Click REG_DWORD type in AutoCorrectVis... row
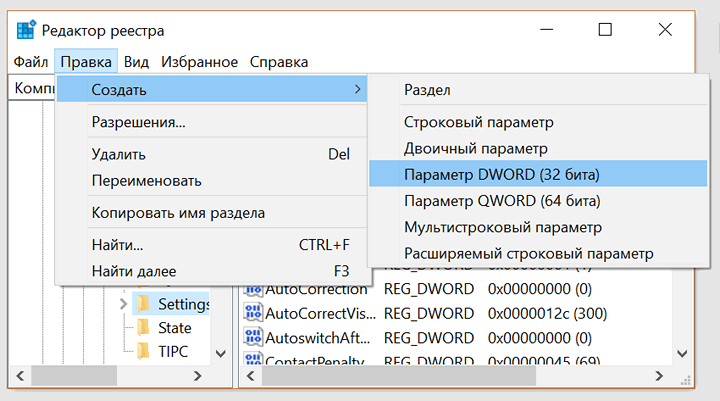The image size is (720, 401). coord(429,313)
